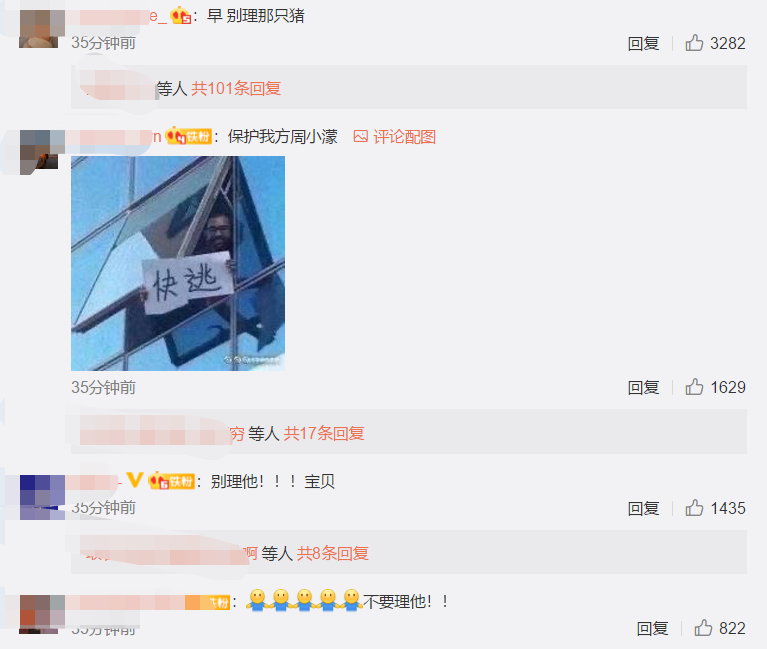Open the first commenter's avatar

coord(42,28)
